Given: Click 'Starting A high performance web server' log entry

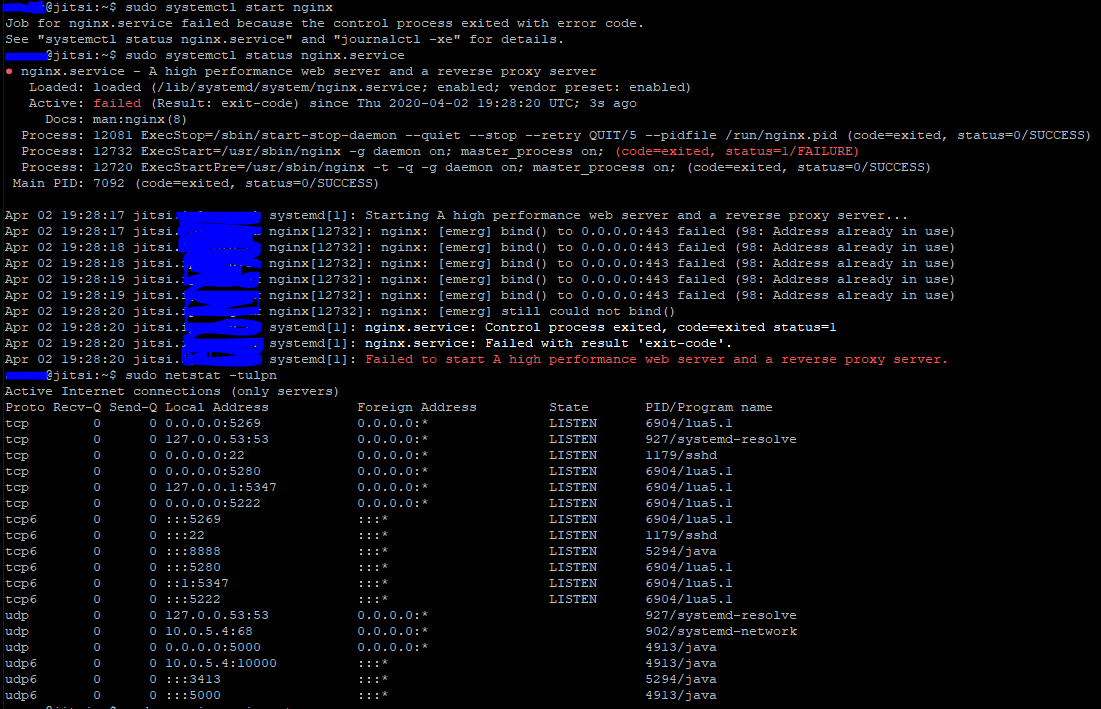Looking at the screenshot, I should click(x=636, y=216).
